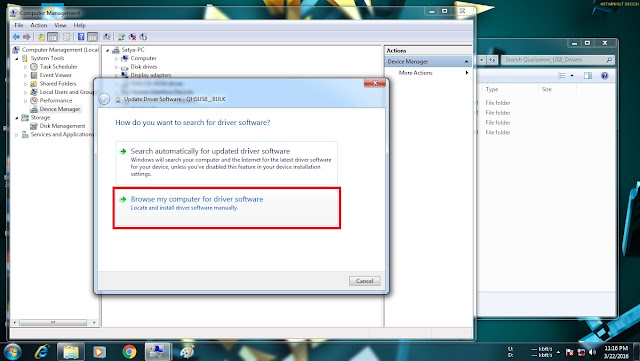Screen dimensions: 640x361
Task: Choose Browse my computer for driver software
Action: pyautogui.click(x=227, y=208)
